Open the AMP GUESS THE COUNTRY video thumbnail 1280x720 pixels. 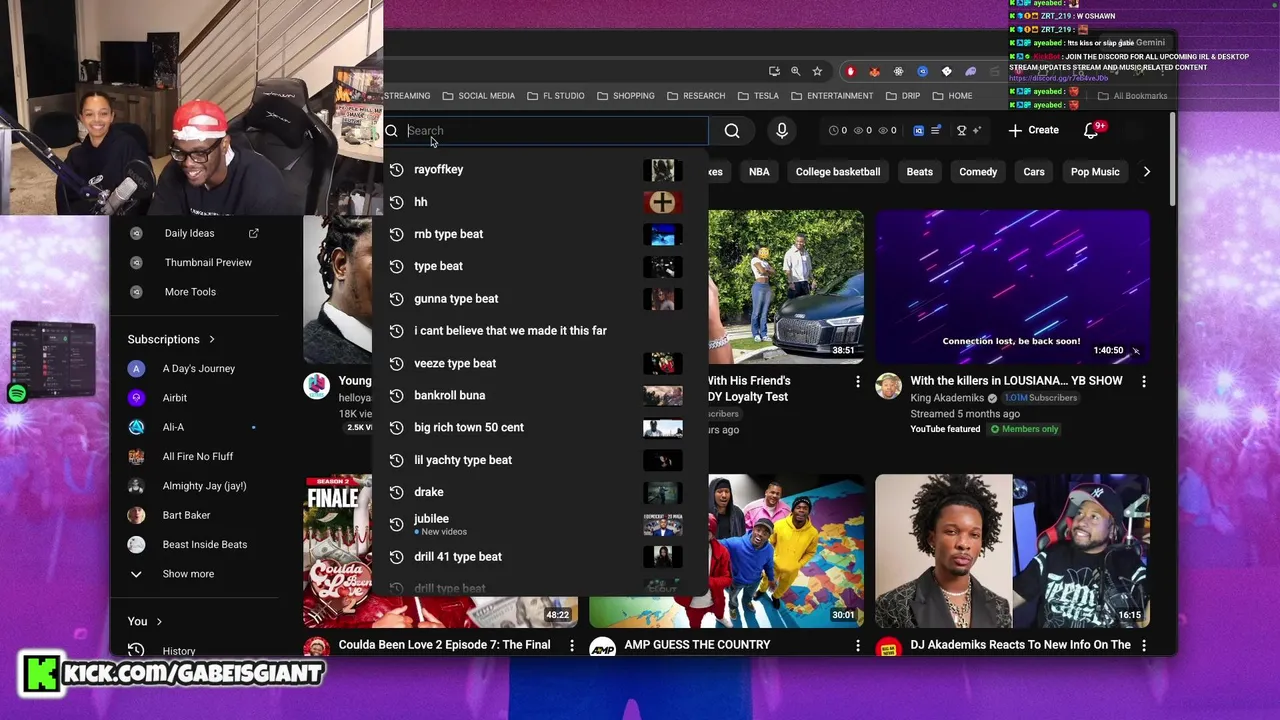pyautogui.click(x=727, y=551)
